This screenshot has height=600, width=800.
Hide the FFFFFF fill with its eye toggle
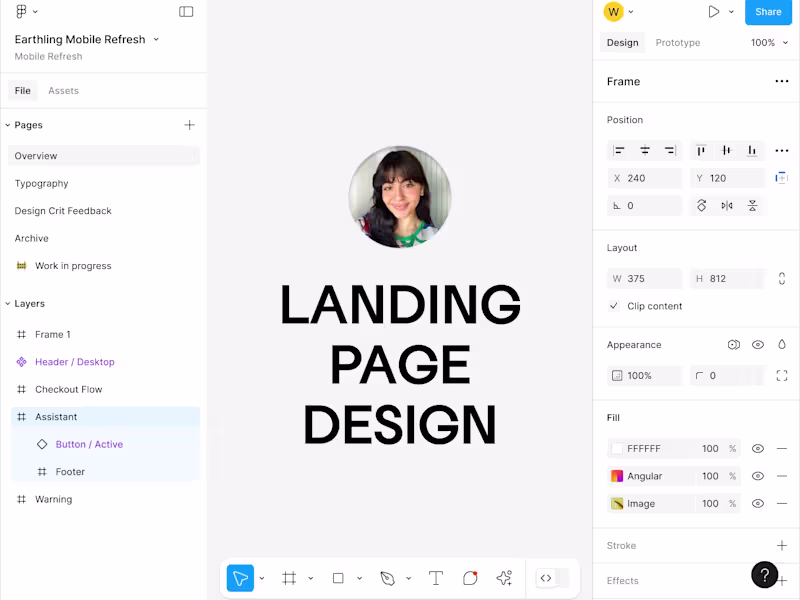tap(759, 448)
